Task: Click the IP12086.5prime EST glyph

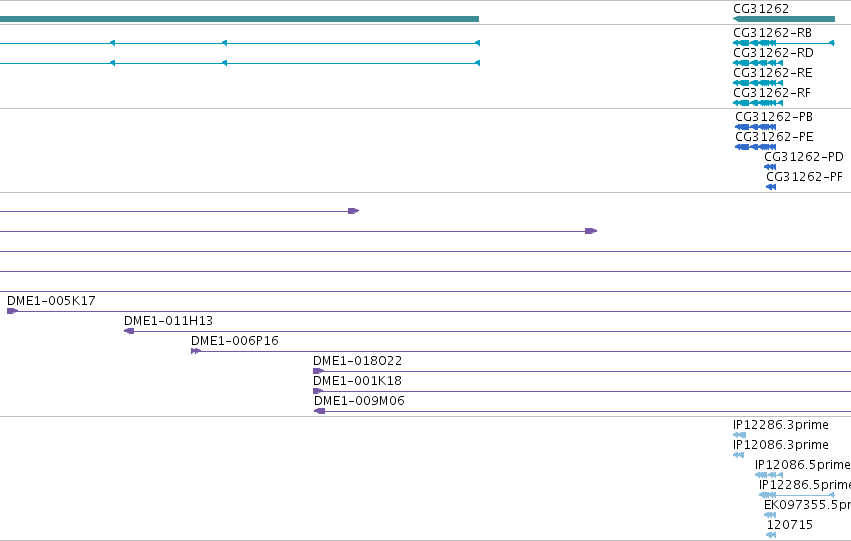Action: point(769,475)
